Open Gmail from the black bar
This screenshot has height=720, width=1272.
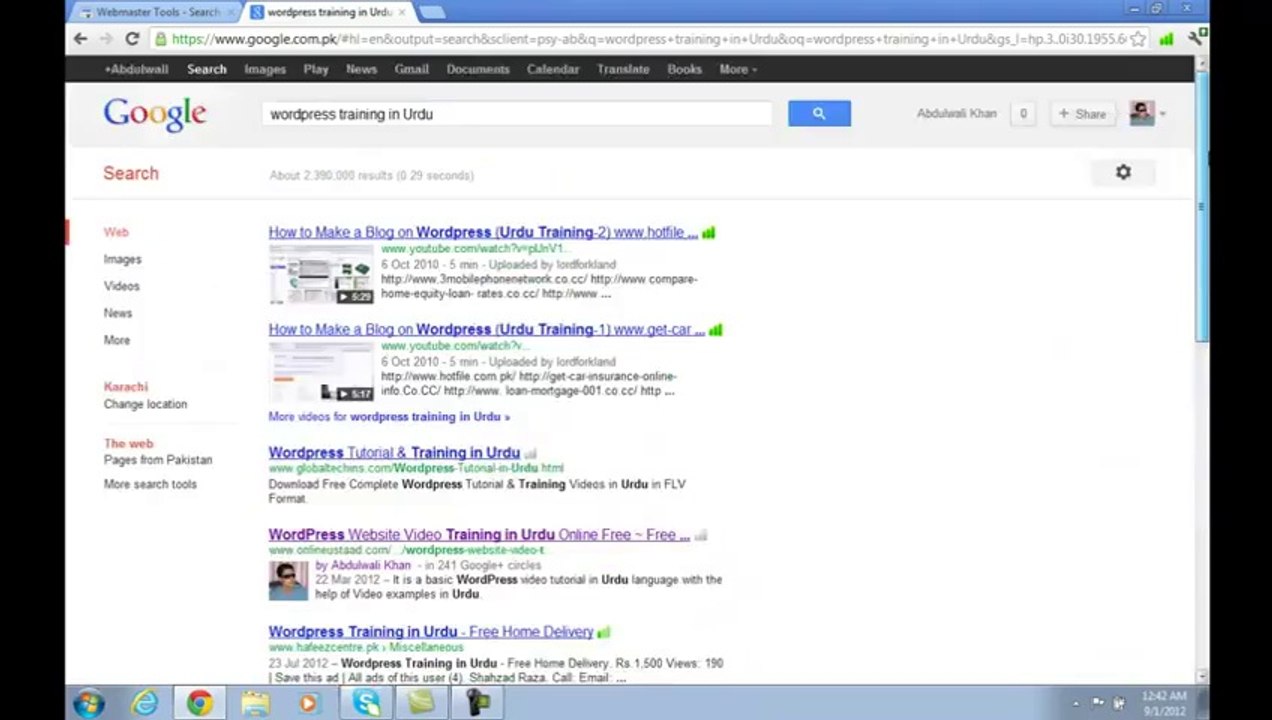[411, 69]
